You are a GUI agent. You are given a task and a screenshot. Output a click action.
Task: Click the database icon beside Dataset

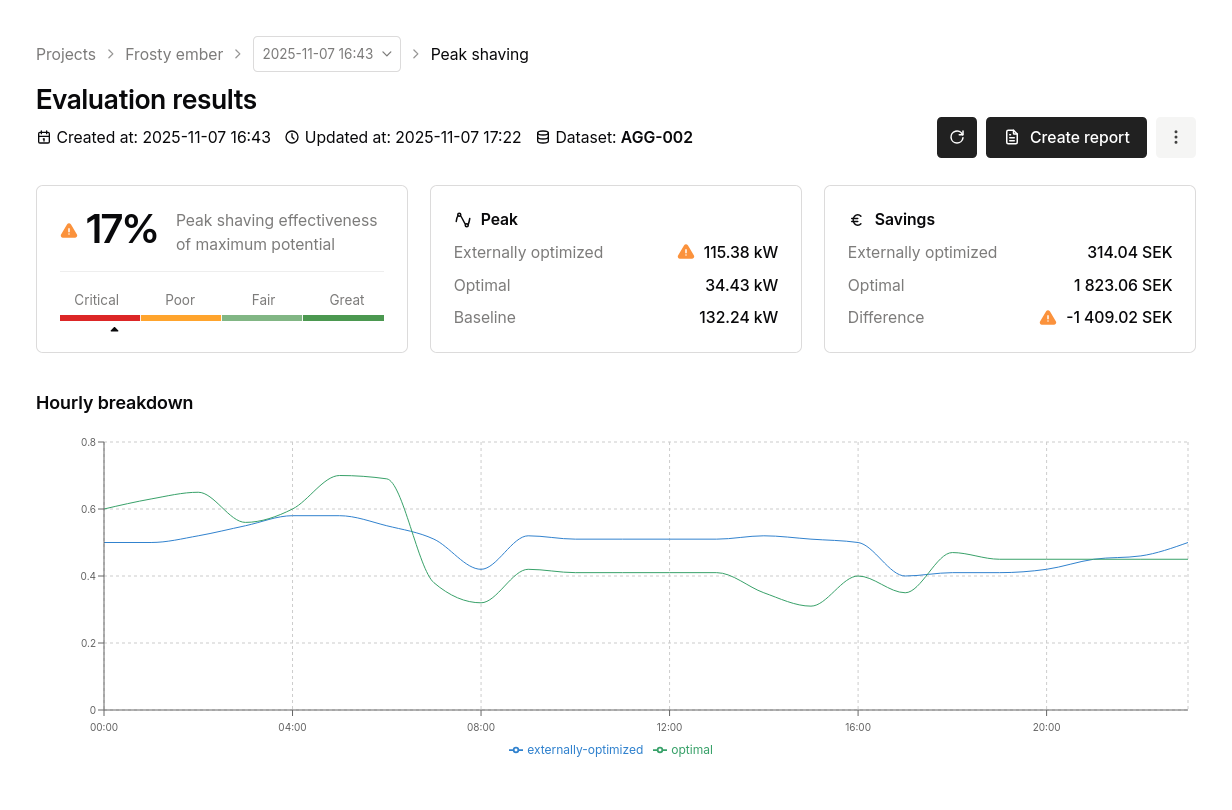(x=543, y=137)
